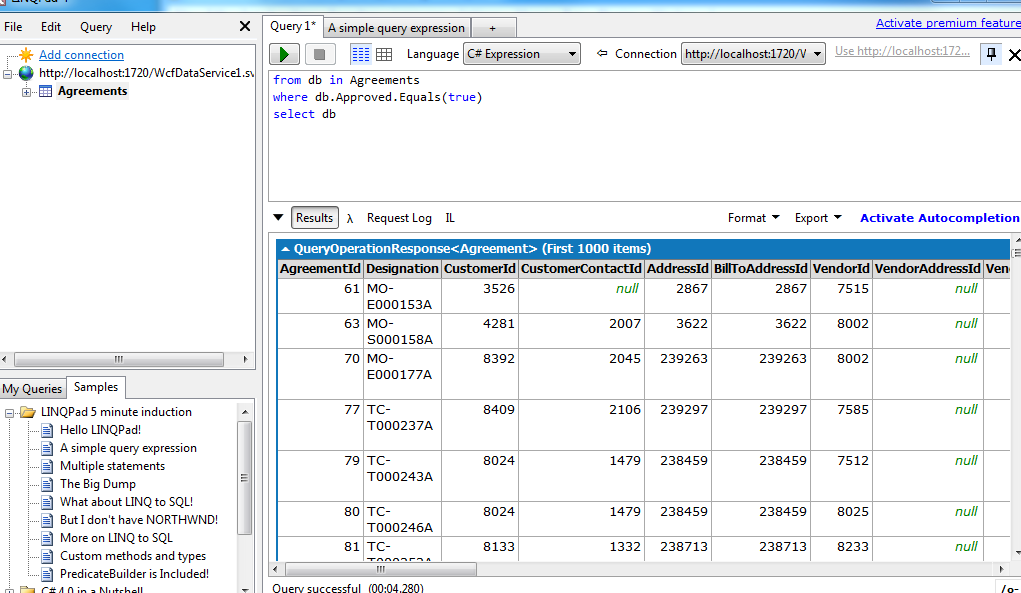The image size is (1021, 593).
Task: Collapse the results panel with the triangle
Action: 278,217
